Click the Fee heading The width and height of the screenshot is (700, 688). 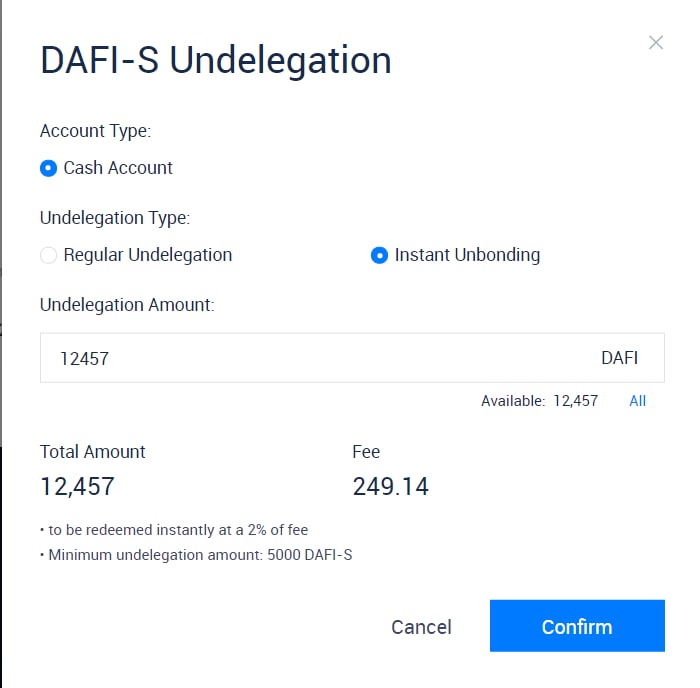[x=366, y=452]
